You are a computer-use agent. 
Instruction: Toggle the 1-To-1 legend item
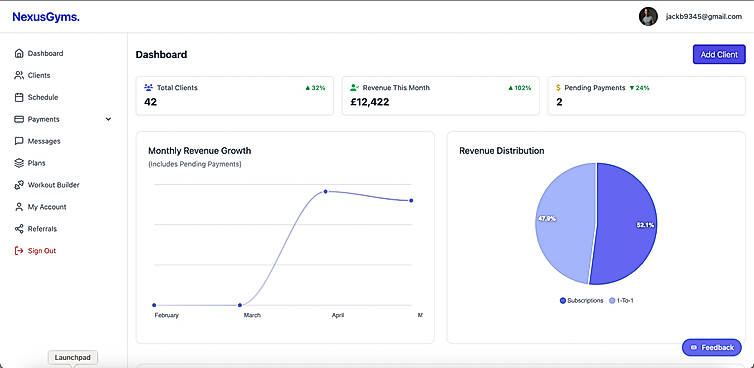622,301
